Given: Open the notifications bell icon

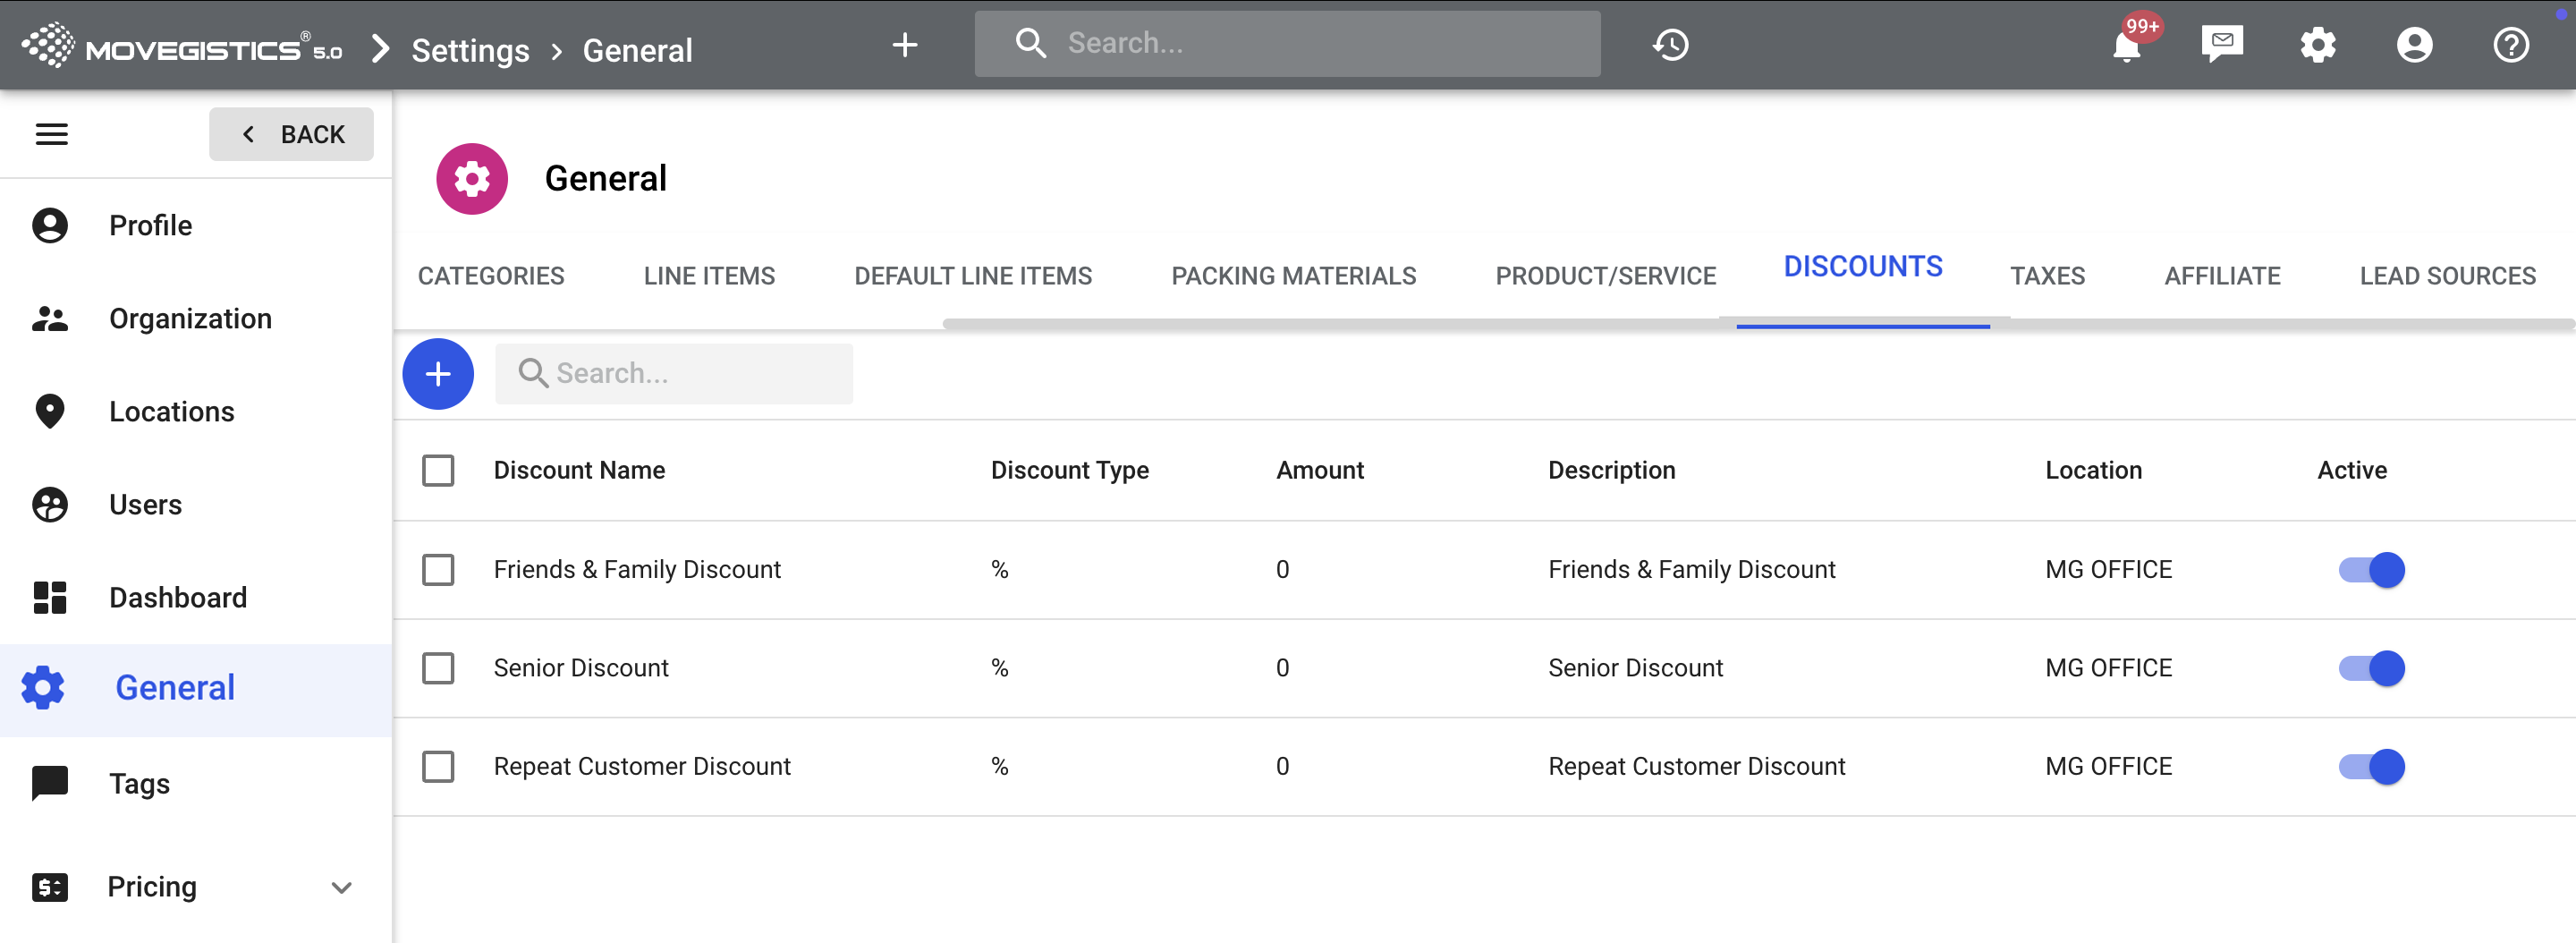Looking at the screenshot, I should click(x=2126, y=46).
